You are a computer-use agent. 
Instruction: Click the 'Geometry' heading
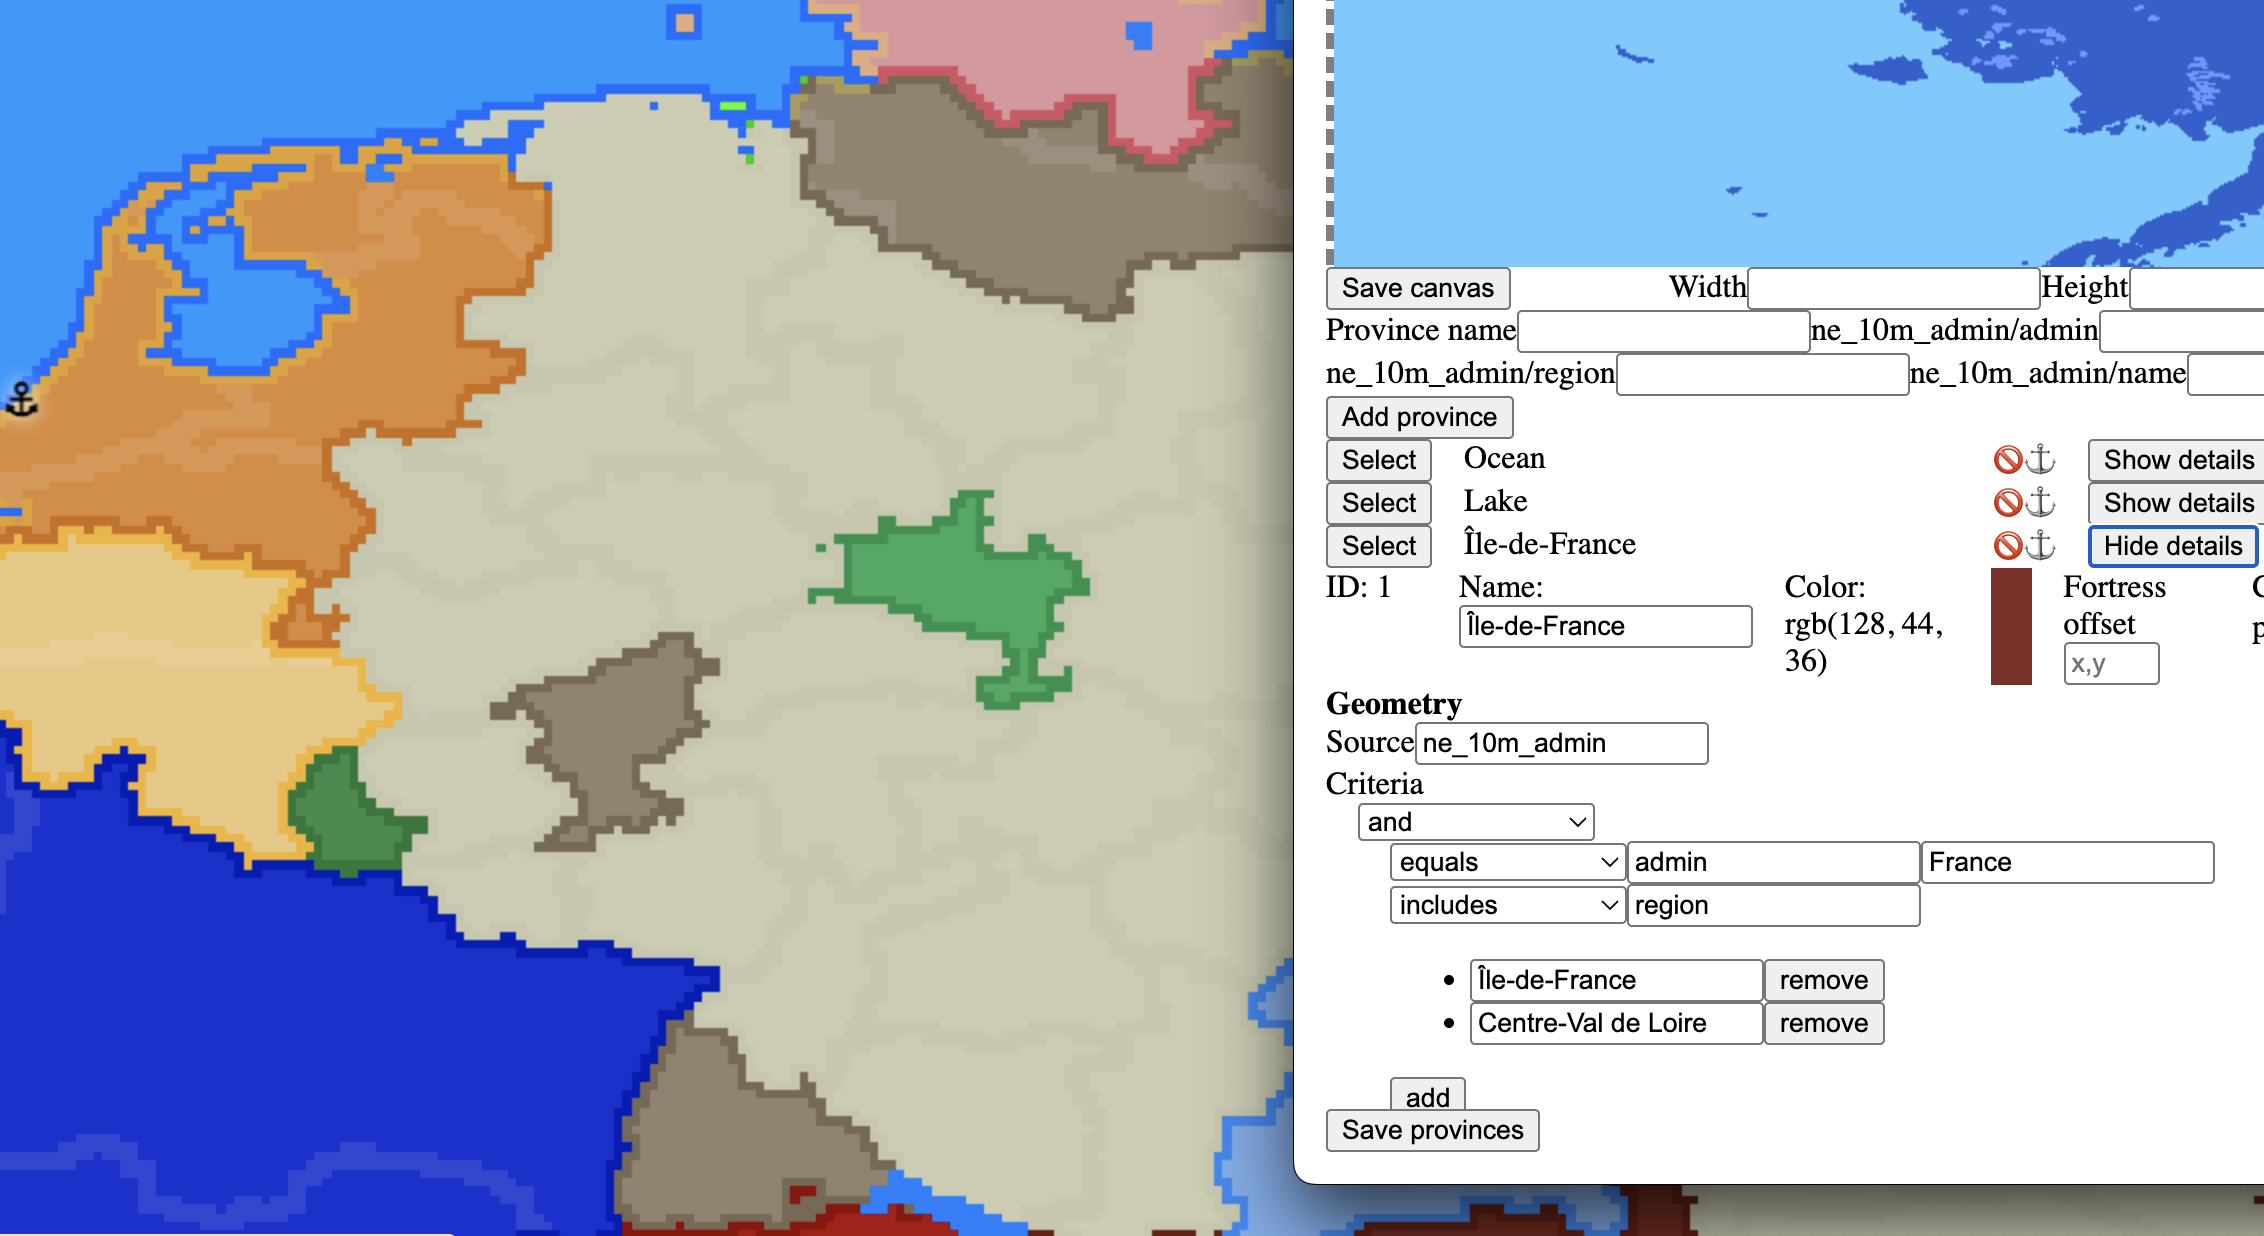click(x=1393, y=704)
